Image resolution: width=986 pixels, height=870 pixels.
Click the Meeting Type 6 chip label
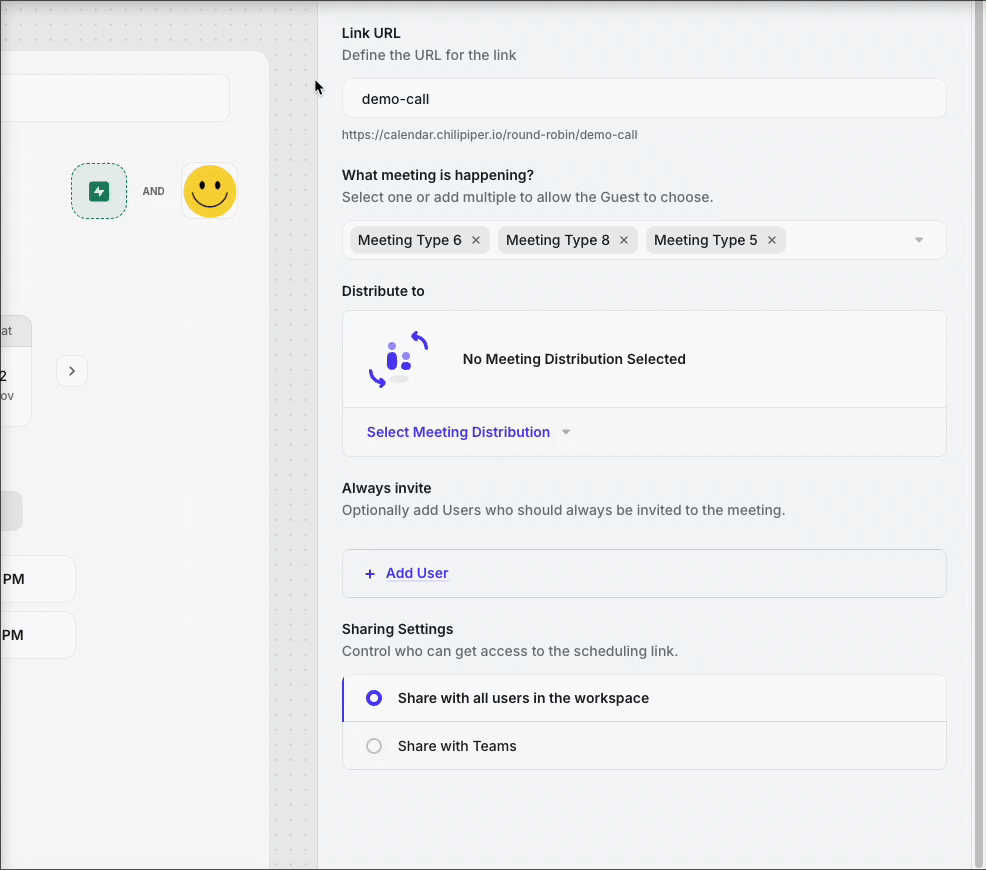410,240
